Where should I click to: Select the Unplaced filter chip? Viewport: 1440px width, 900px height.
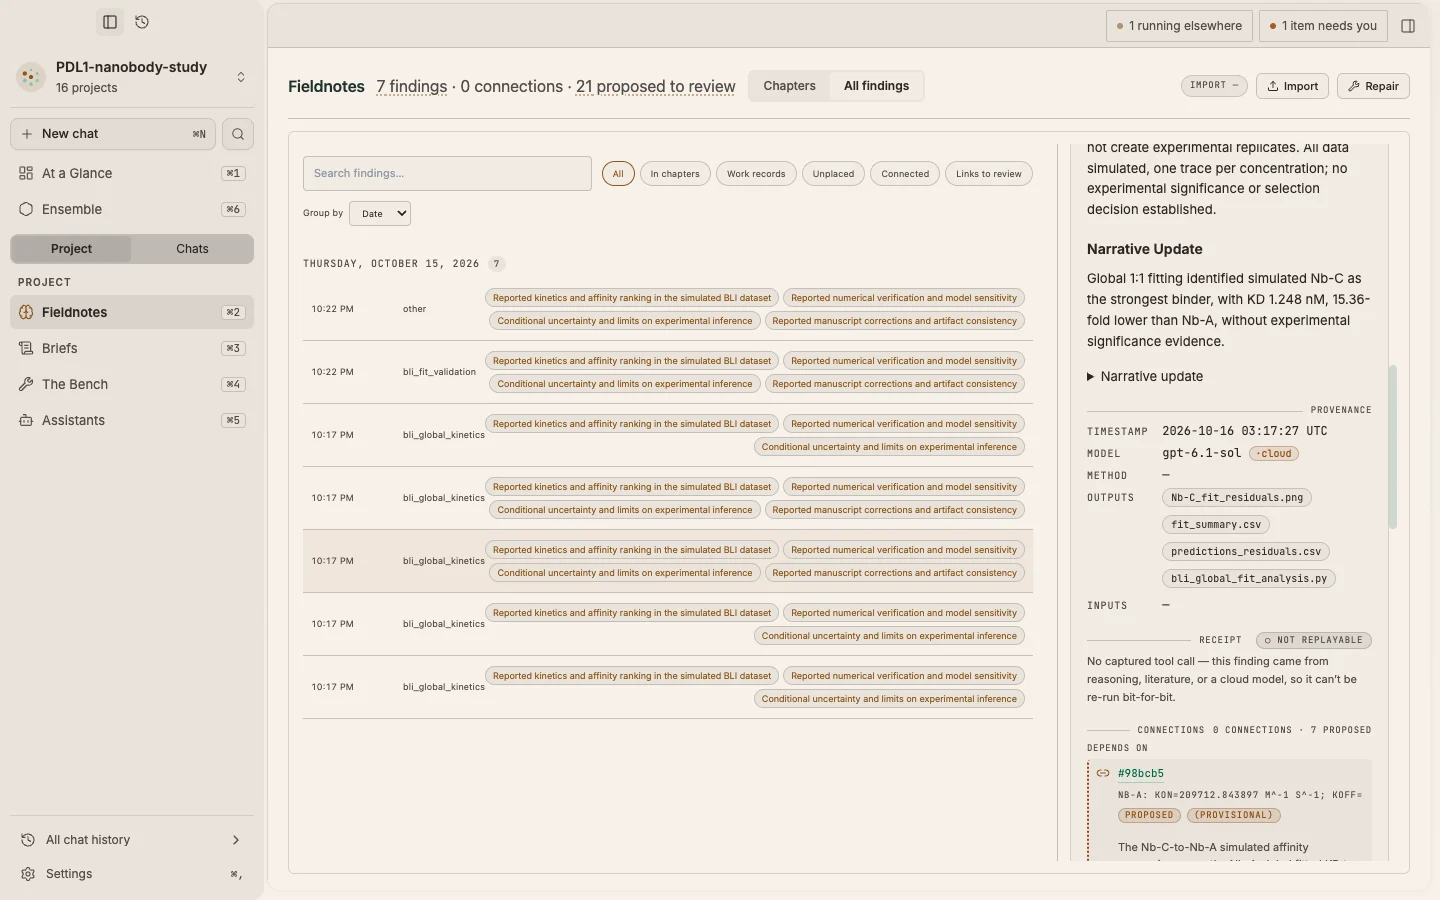pos(833,174)
